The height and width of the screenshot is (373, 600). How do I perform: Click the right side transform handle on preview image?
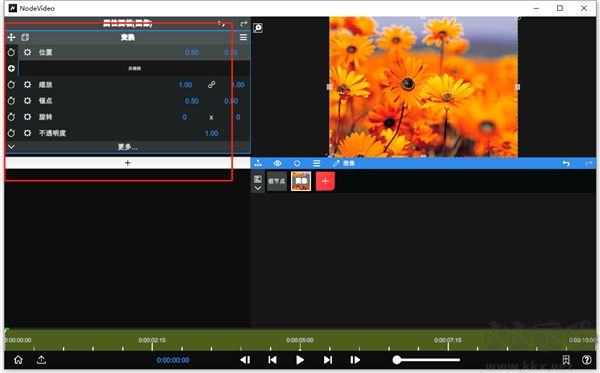tap(518, 87)
